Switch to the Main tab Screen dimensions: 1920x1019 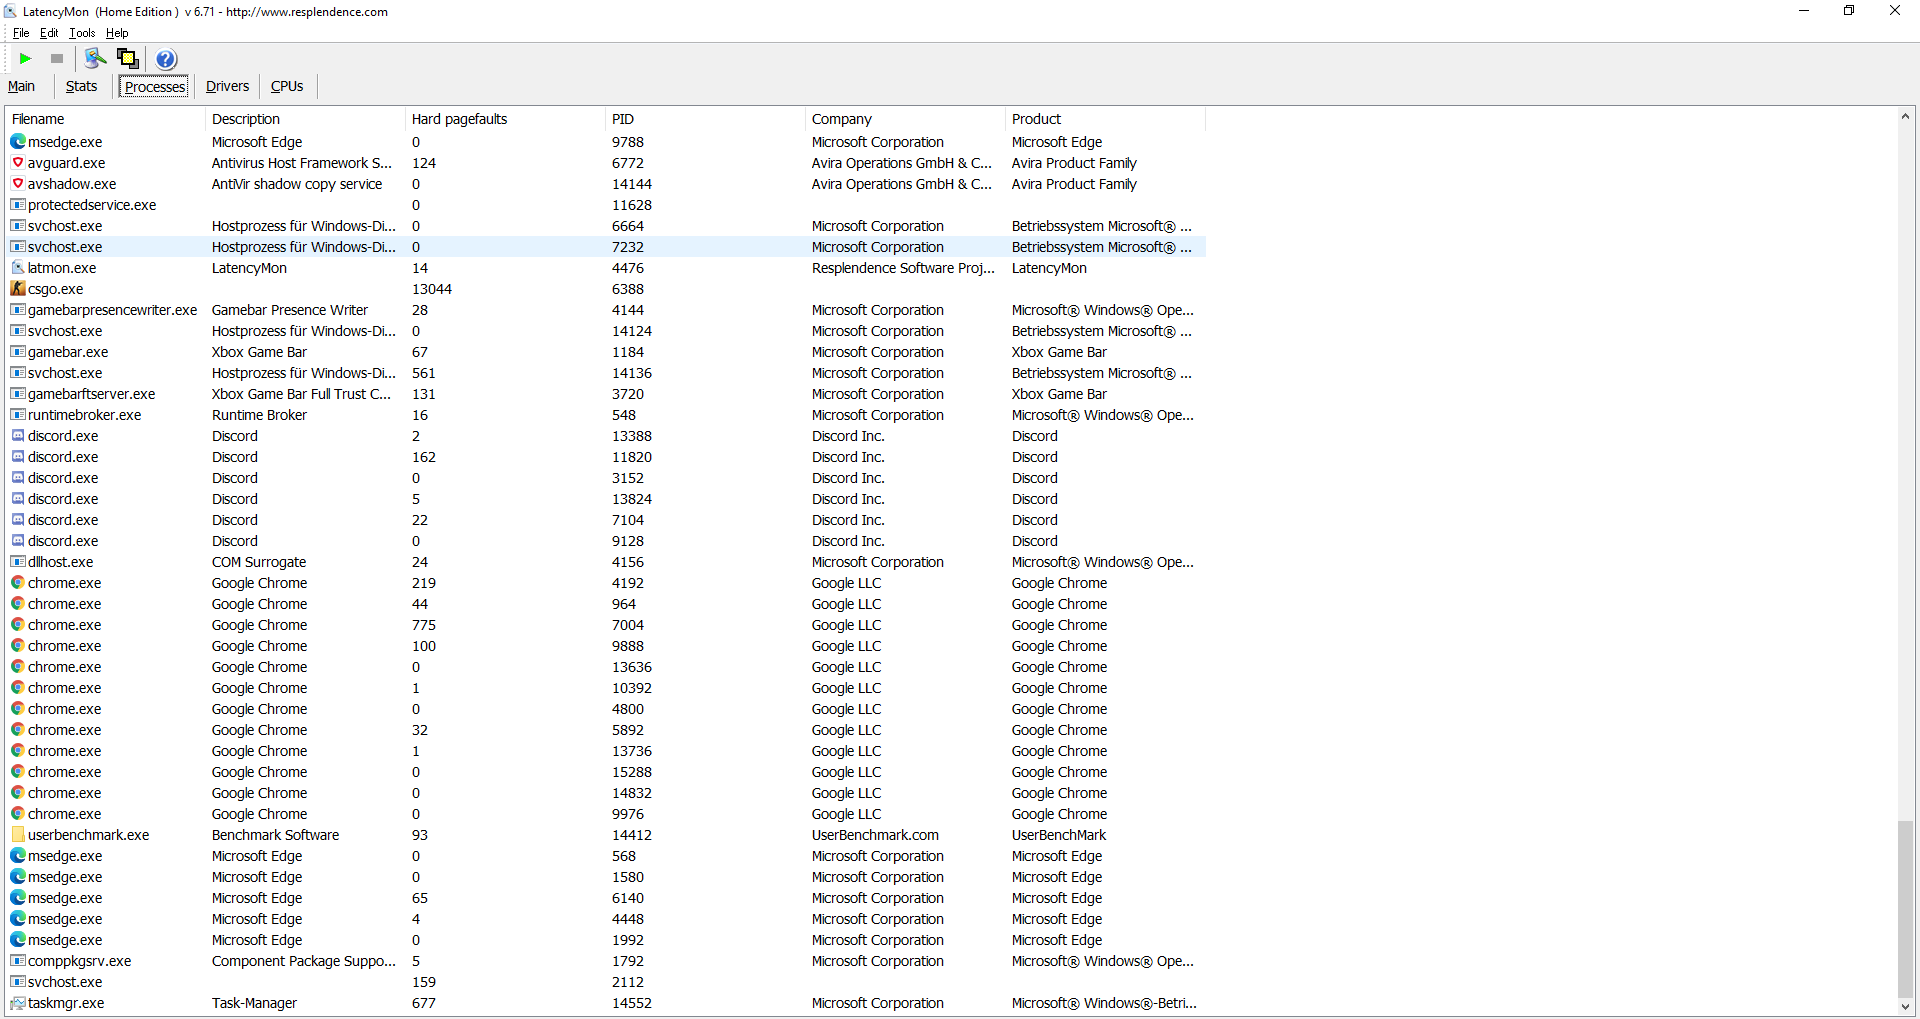tap(22, 86)
